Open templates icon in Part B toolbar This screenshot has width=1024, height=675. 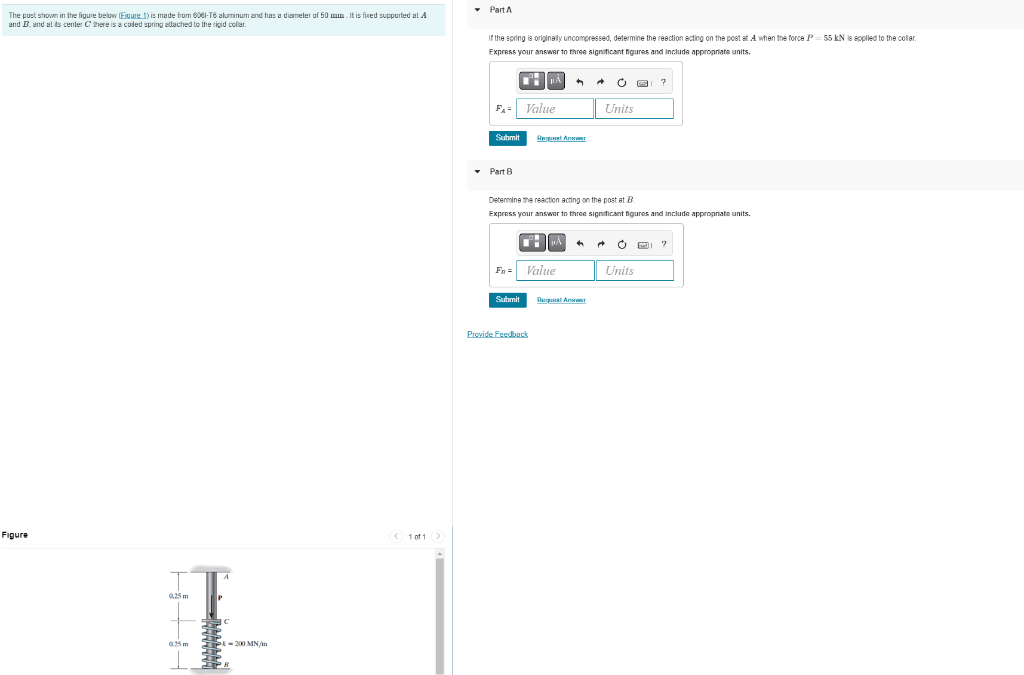click(x=532, y=243)
